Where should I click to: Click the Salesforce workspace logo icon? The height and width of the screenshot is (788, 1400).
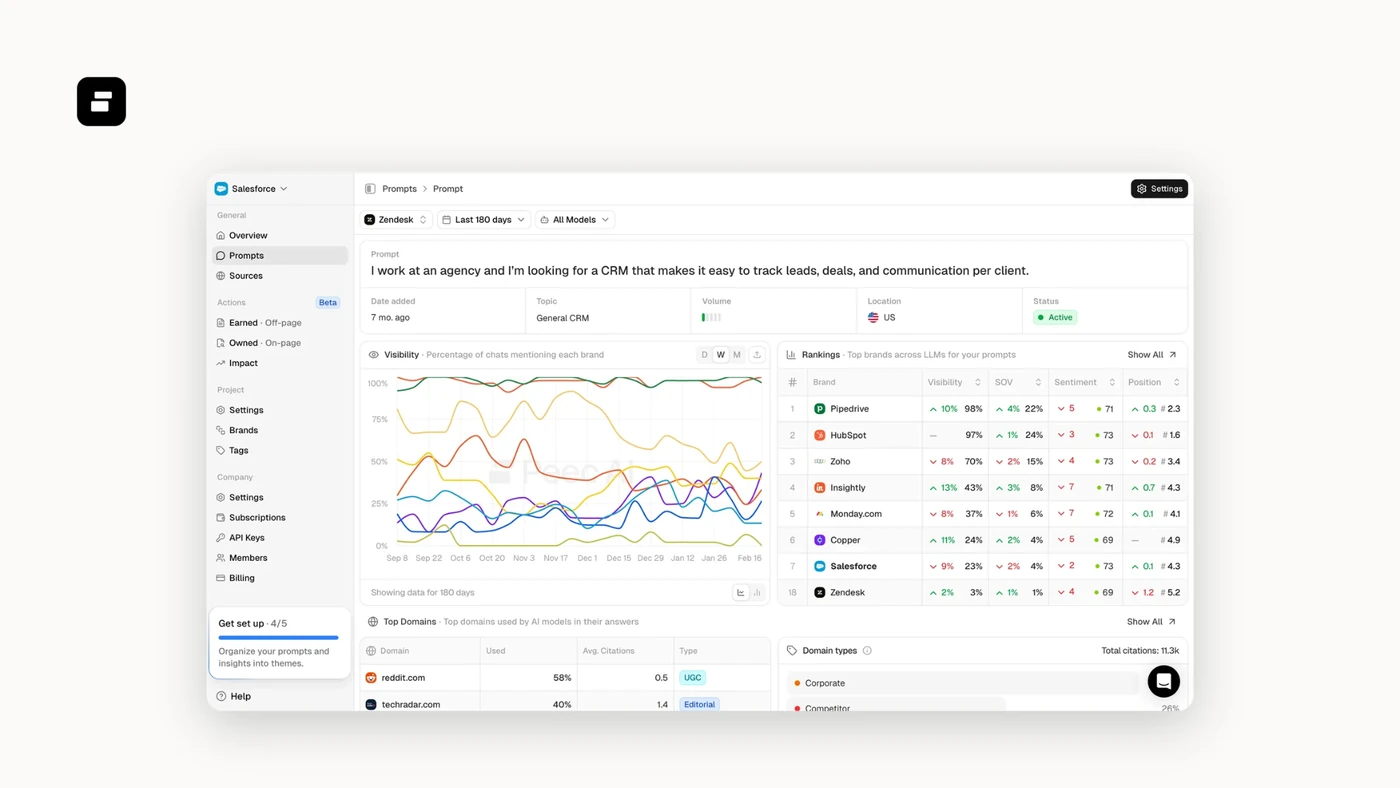[x=221, y=189]
